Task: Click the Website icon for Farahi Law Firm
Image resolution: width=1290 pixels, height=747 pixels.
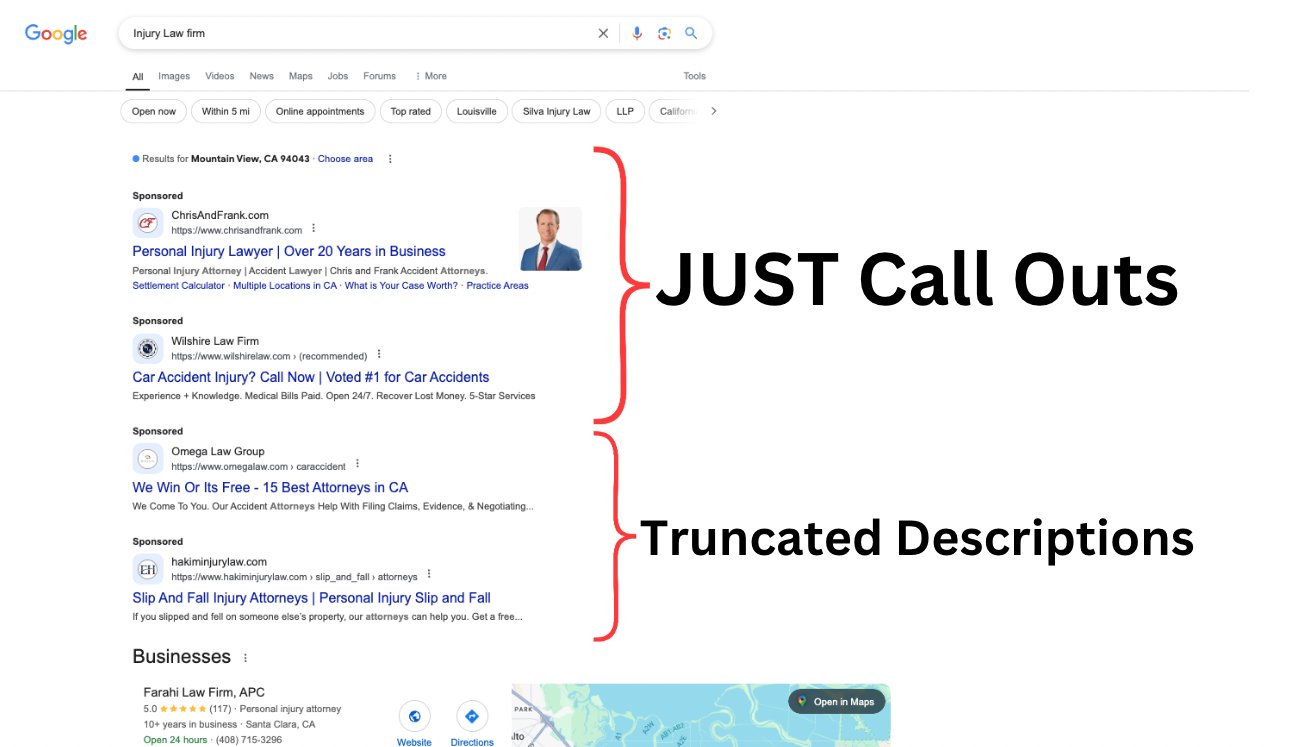Action: coord(414,716)
